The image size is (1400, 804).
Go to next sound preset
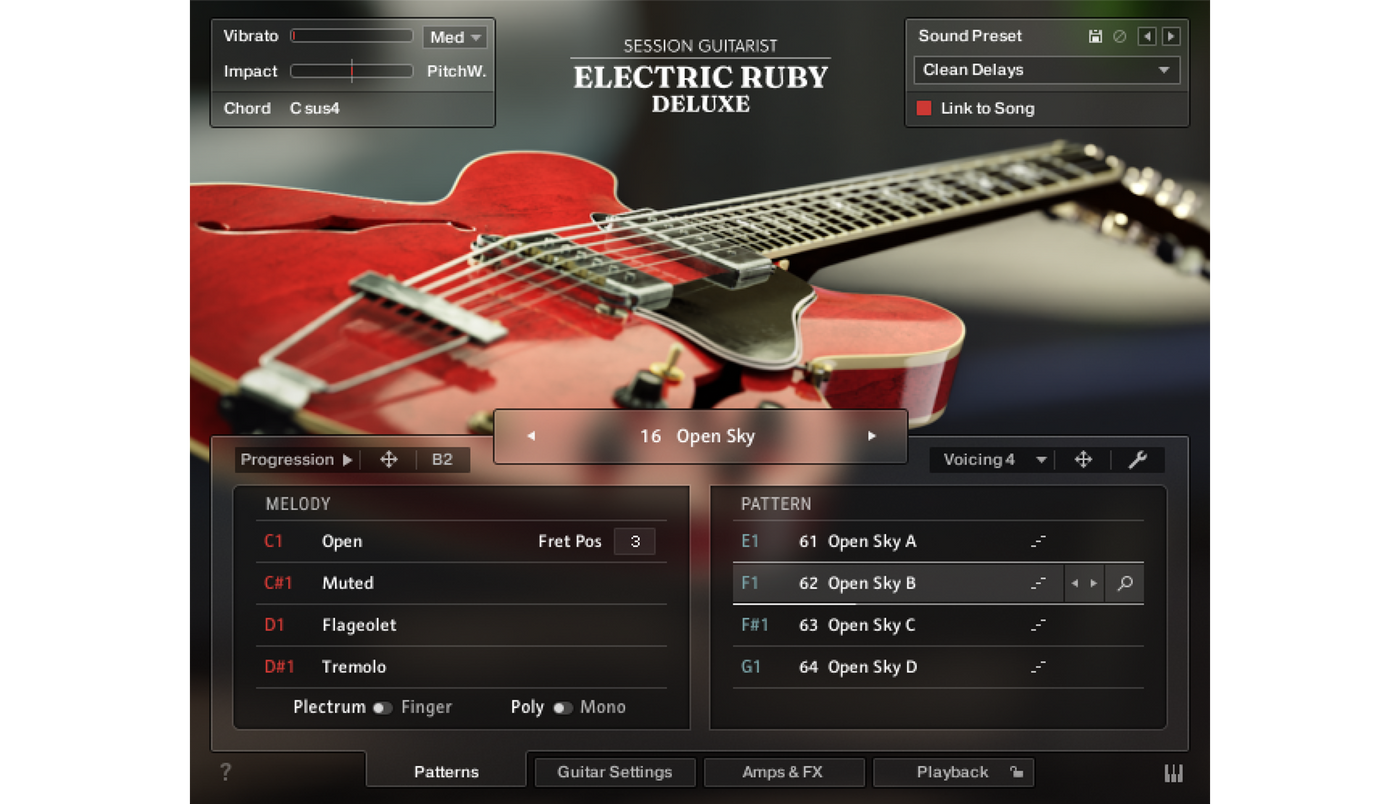point(1171,36)
